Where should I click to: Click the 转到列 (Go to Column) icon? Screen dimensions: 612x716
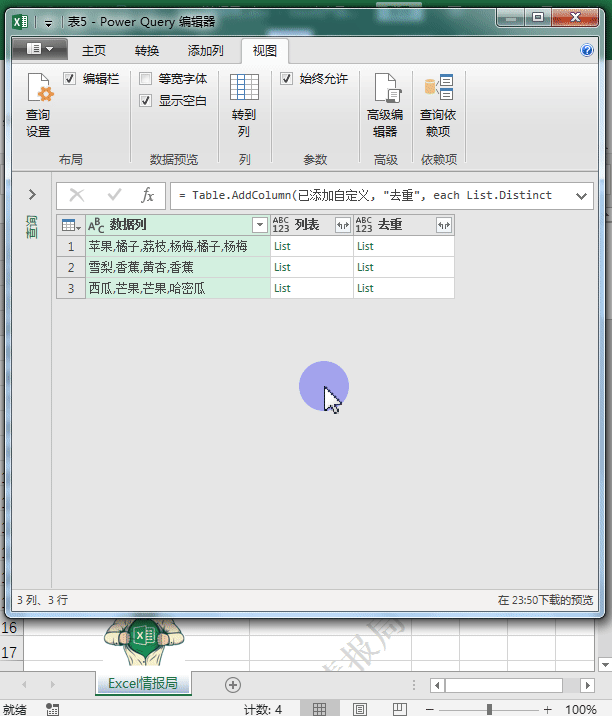(x=244, y=105)
